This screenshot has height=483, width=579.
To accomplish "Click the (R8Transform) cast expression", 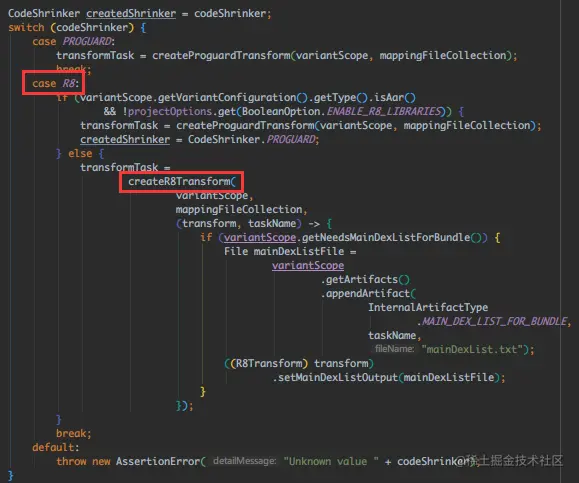I will [x=268, y=363].
